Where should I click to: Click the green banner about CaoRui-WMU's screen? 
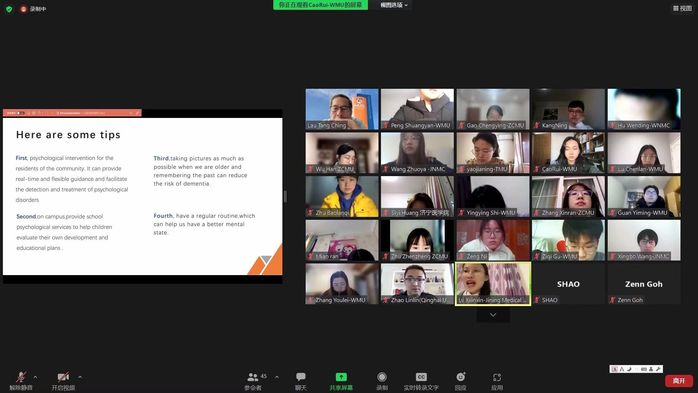[x=321, y=5]
